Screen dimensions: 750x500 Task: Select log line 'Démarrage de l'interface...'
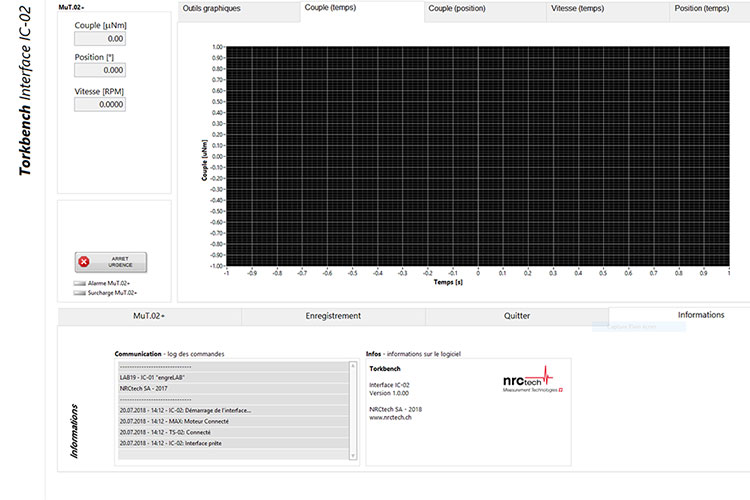[233, 411]
